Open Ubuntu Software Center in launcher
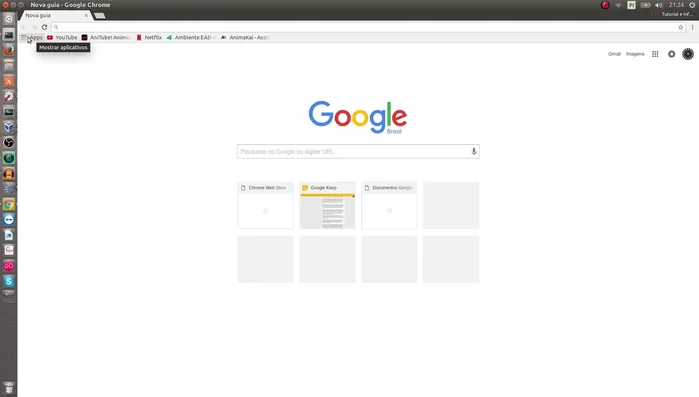The height and width of the screenshot is (397, 699). (x=8, y=81)
